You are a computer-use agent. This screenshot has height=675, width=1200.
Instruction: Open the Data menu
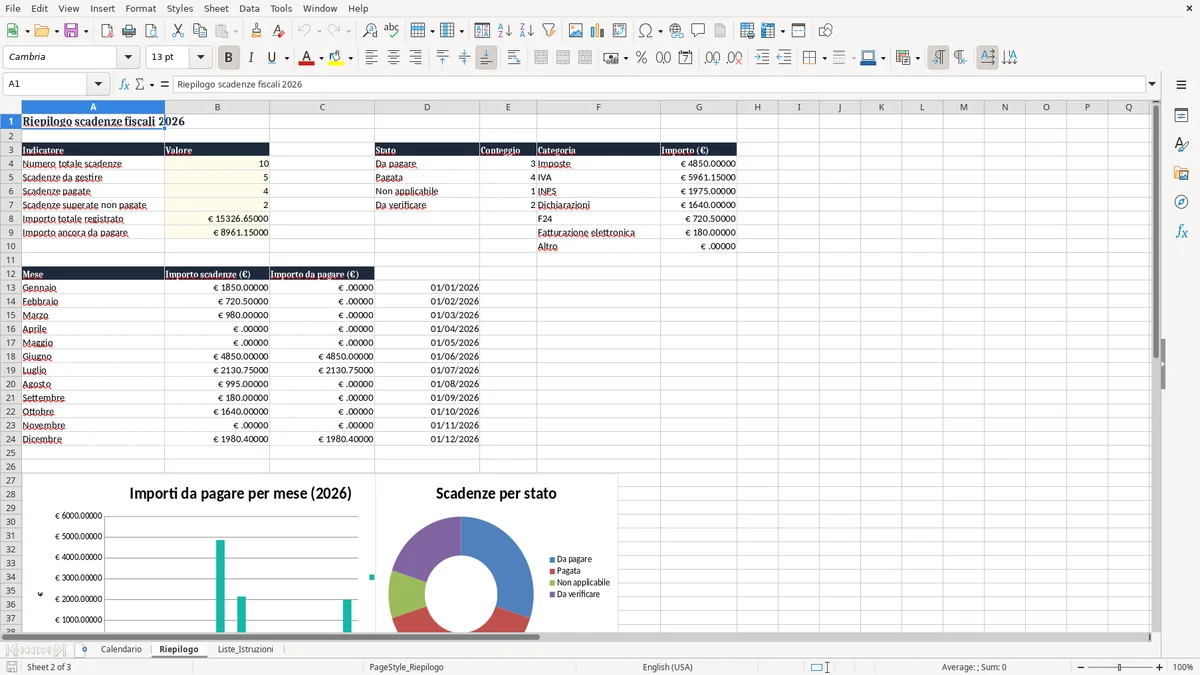point(249,8)
